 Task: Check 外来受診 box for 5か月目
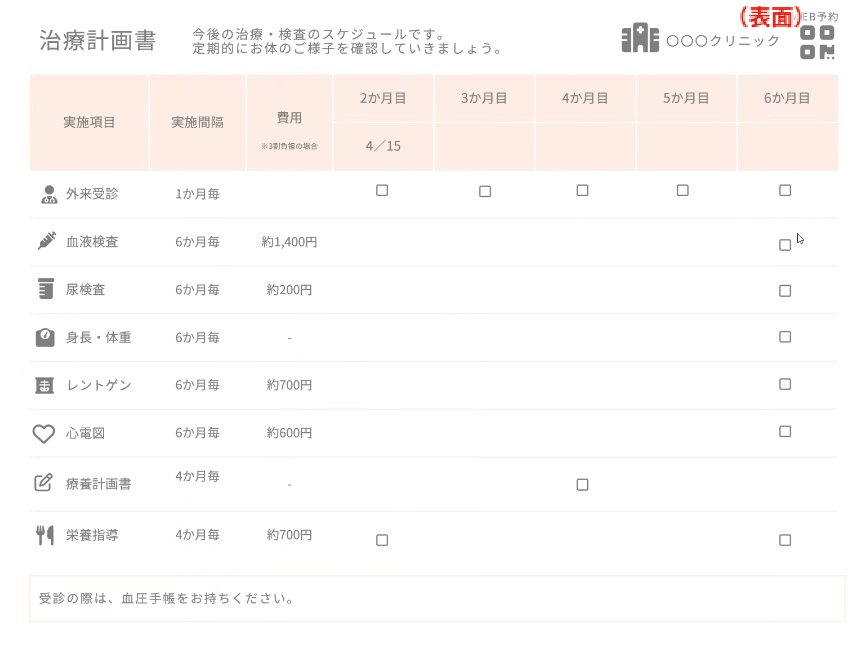[x=682, y=191]
